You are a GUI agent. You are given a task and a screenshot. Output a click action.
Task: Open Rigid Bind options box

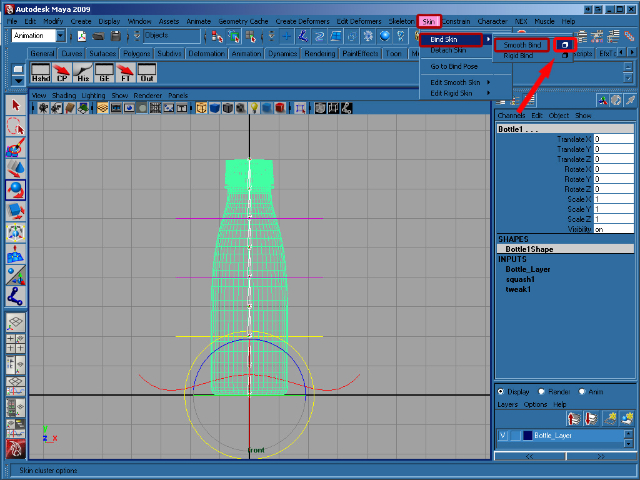[565, 56]
